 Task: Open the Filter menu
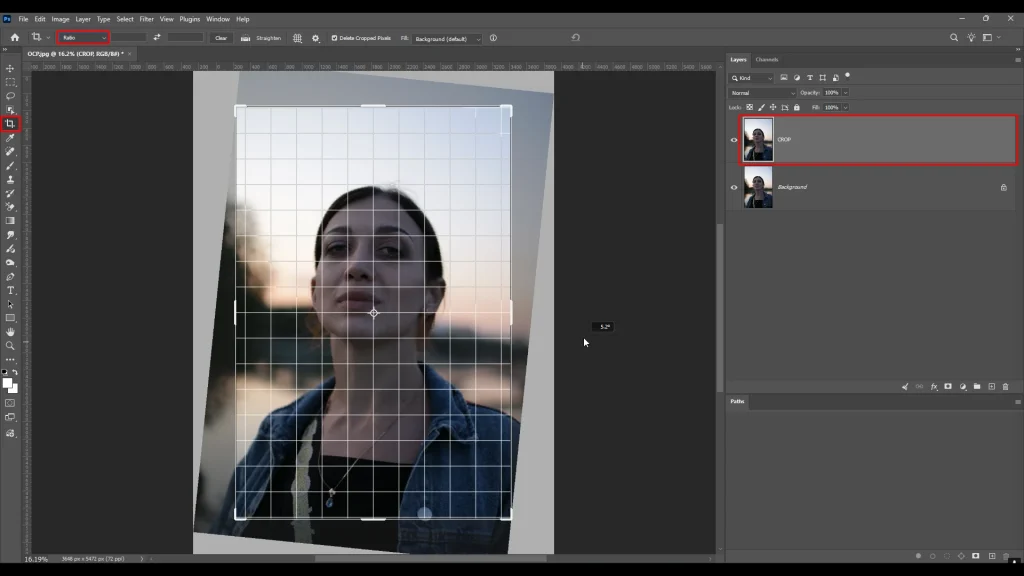tap(146, 19)
